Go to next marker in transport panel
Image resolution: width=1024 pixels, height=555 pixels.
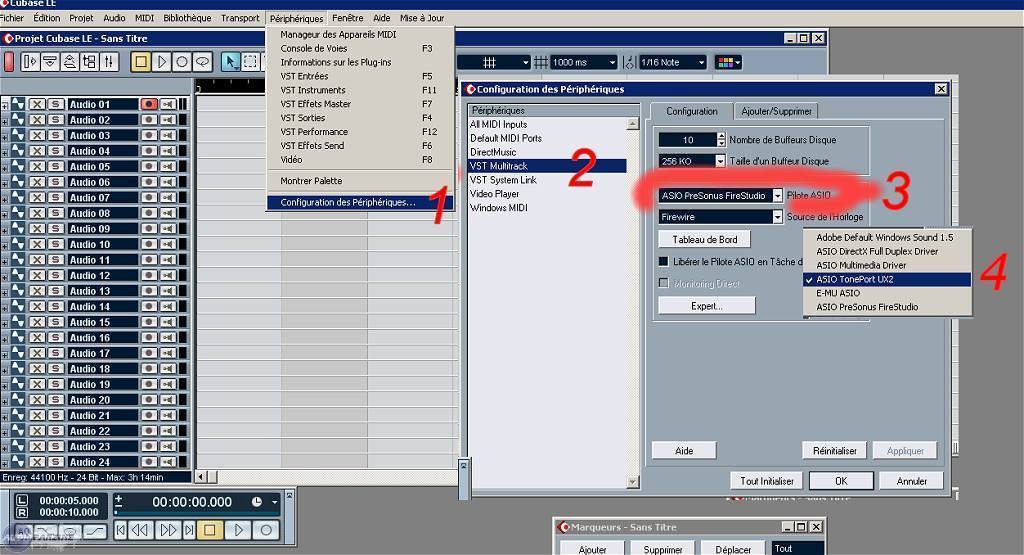pos(189,530)
